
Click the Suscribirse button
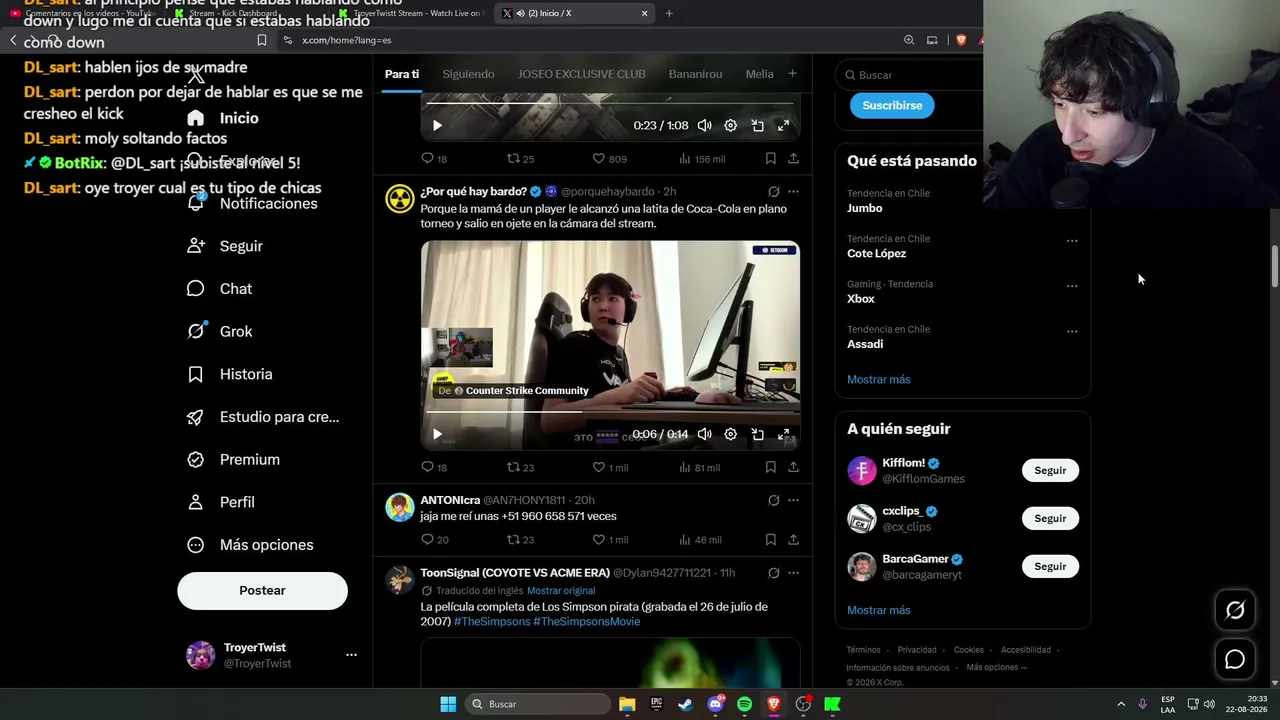(x=892, y=105)
